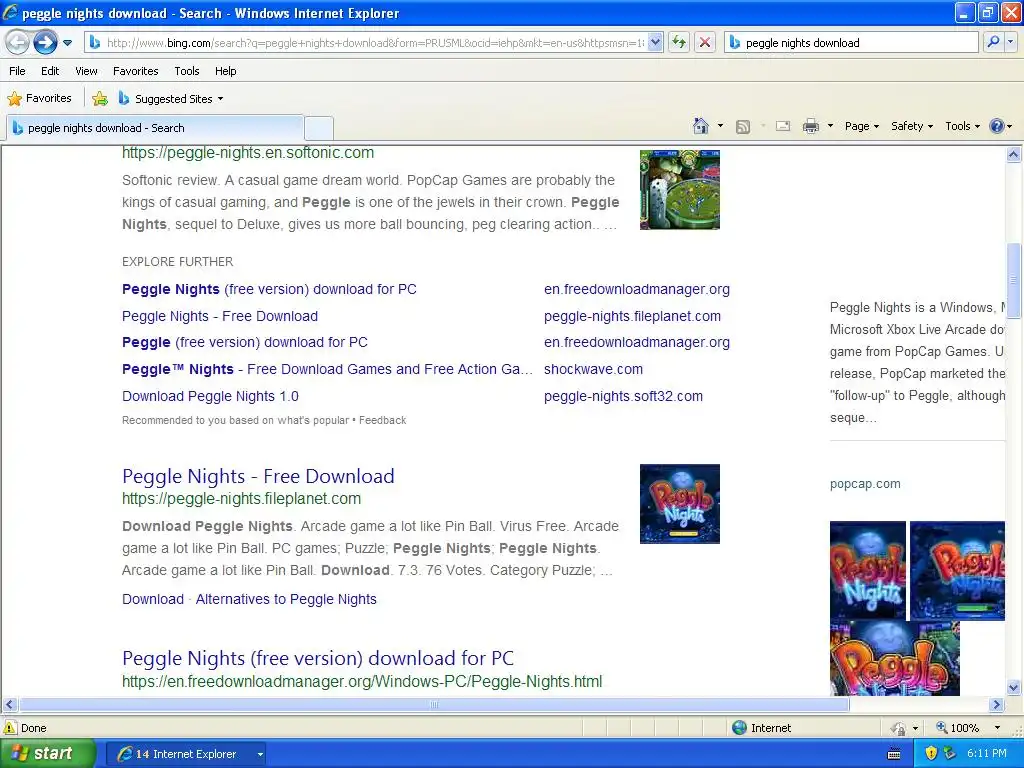
Task: Click the browser Forward button
Action: (x=45, y=43)
